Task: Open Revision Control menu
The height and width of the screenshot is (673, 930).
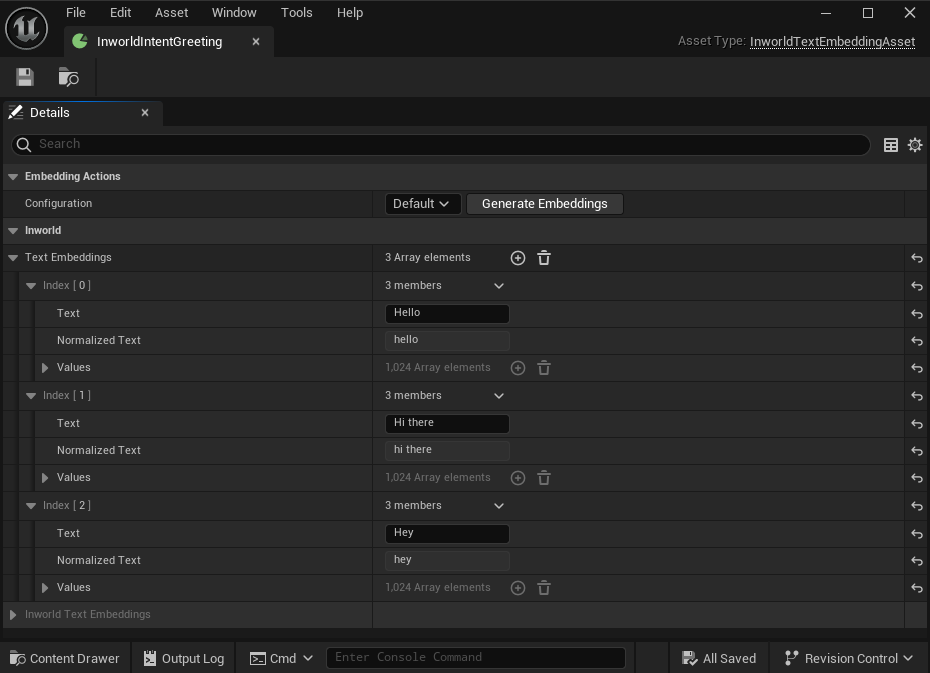Action: click(x=849, y=658)
